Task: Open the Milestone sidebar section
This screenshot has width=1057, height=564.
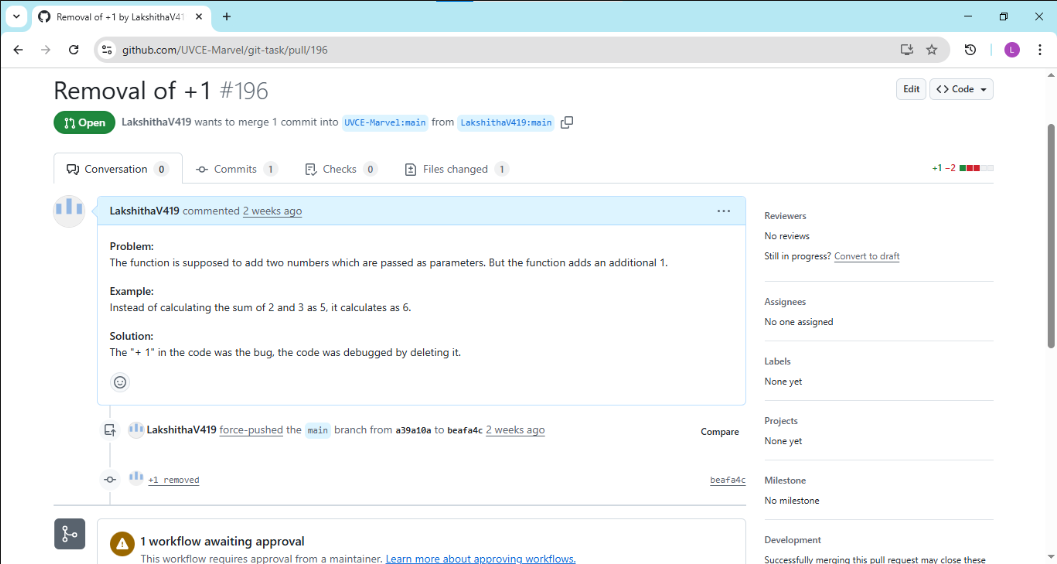Action: (785, 480)
